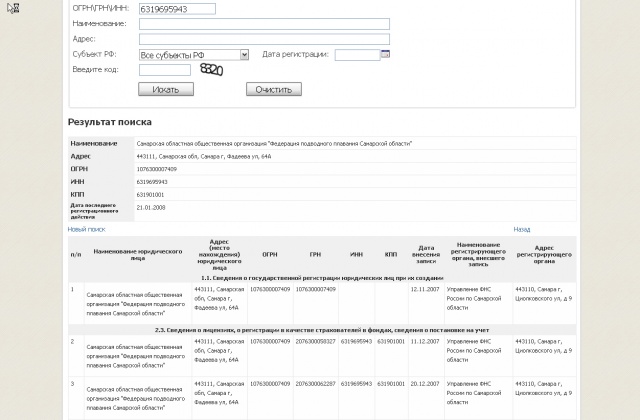Click into the Адрес text field
This screenshot has width=640, height=420.
263,39
